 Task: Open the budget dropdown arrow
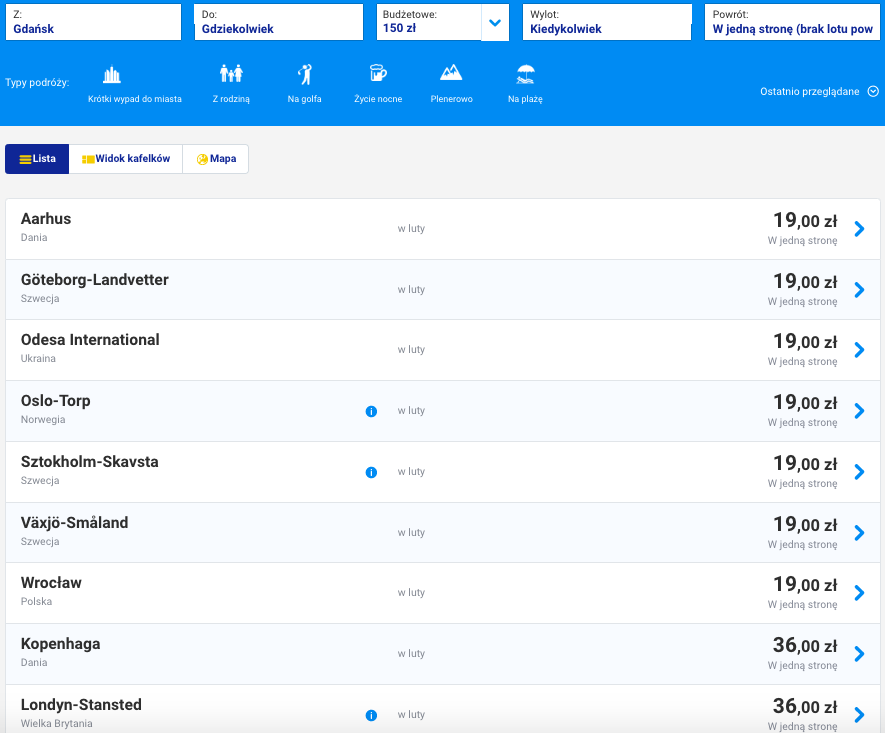pos(495,22)
